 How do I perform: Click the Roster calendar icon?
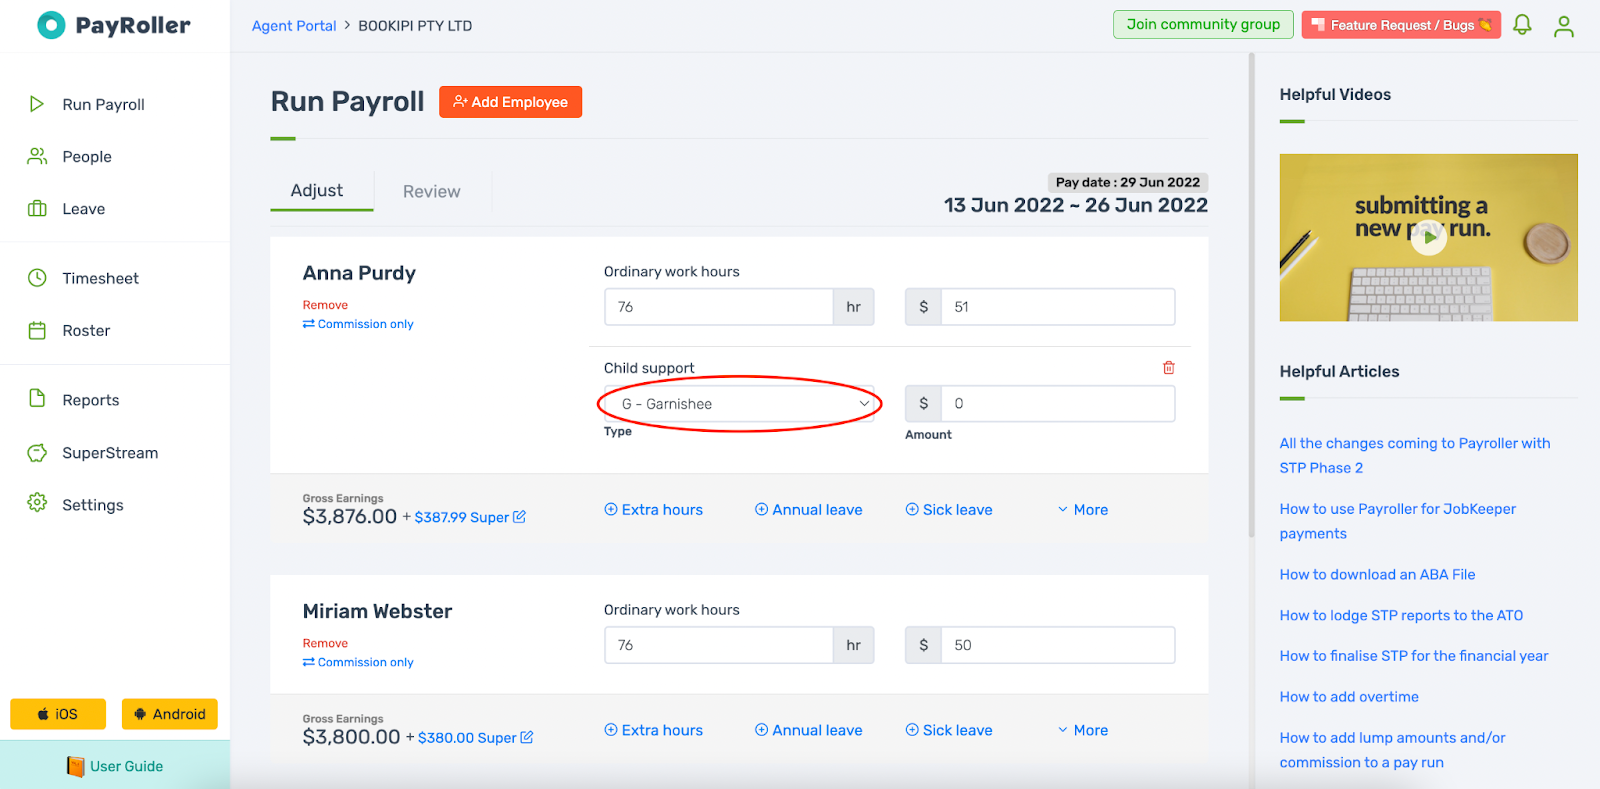click(x=37, y=330)
